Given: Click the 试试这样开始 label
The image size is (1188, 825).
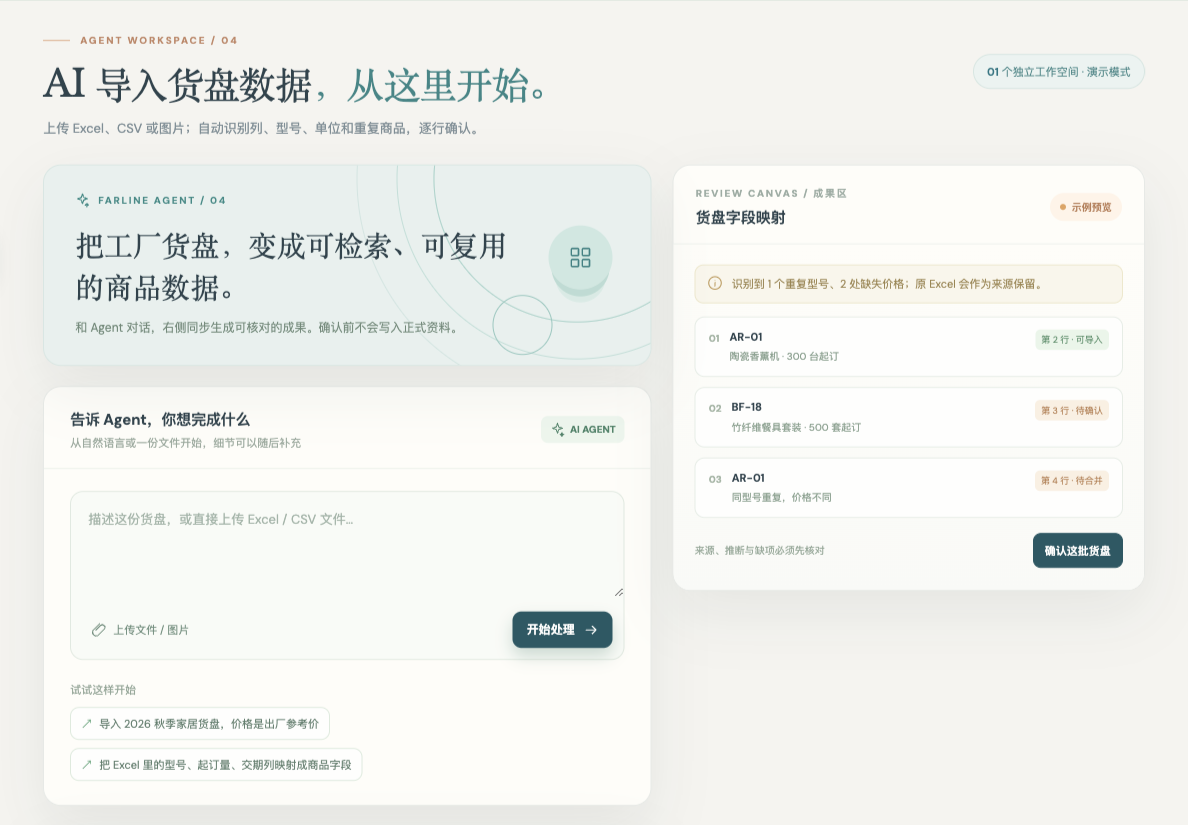Looking at the screenshot, I should (103, 690).
